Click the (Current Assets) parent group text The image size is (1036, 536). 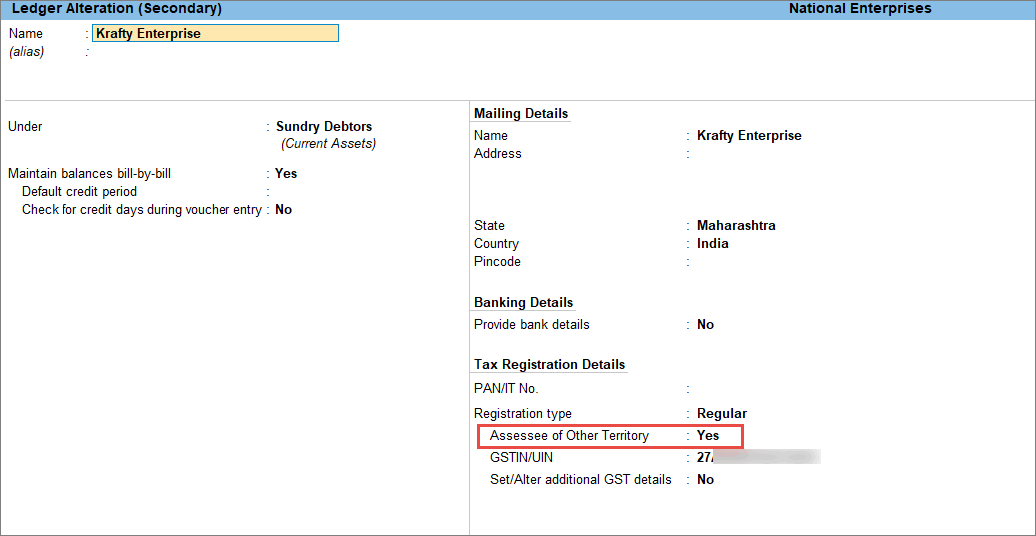click(328, 143)
